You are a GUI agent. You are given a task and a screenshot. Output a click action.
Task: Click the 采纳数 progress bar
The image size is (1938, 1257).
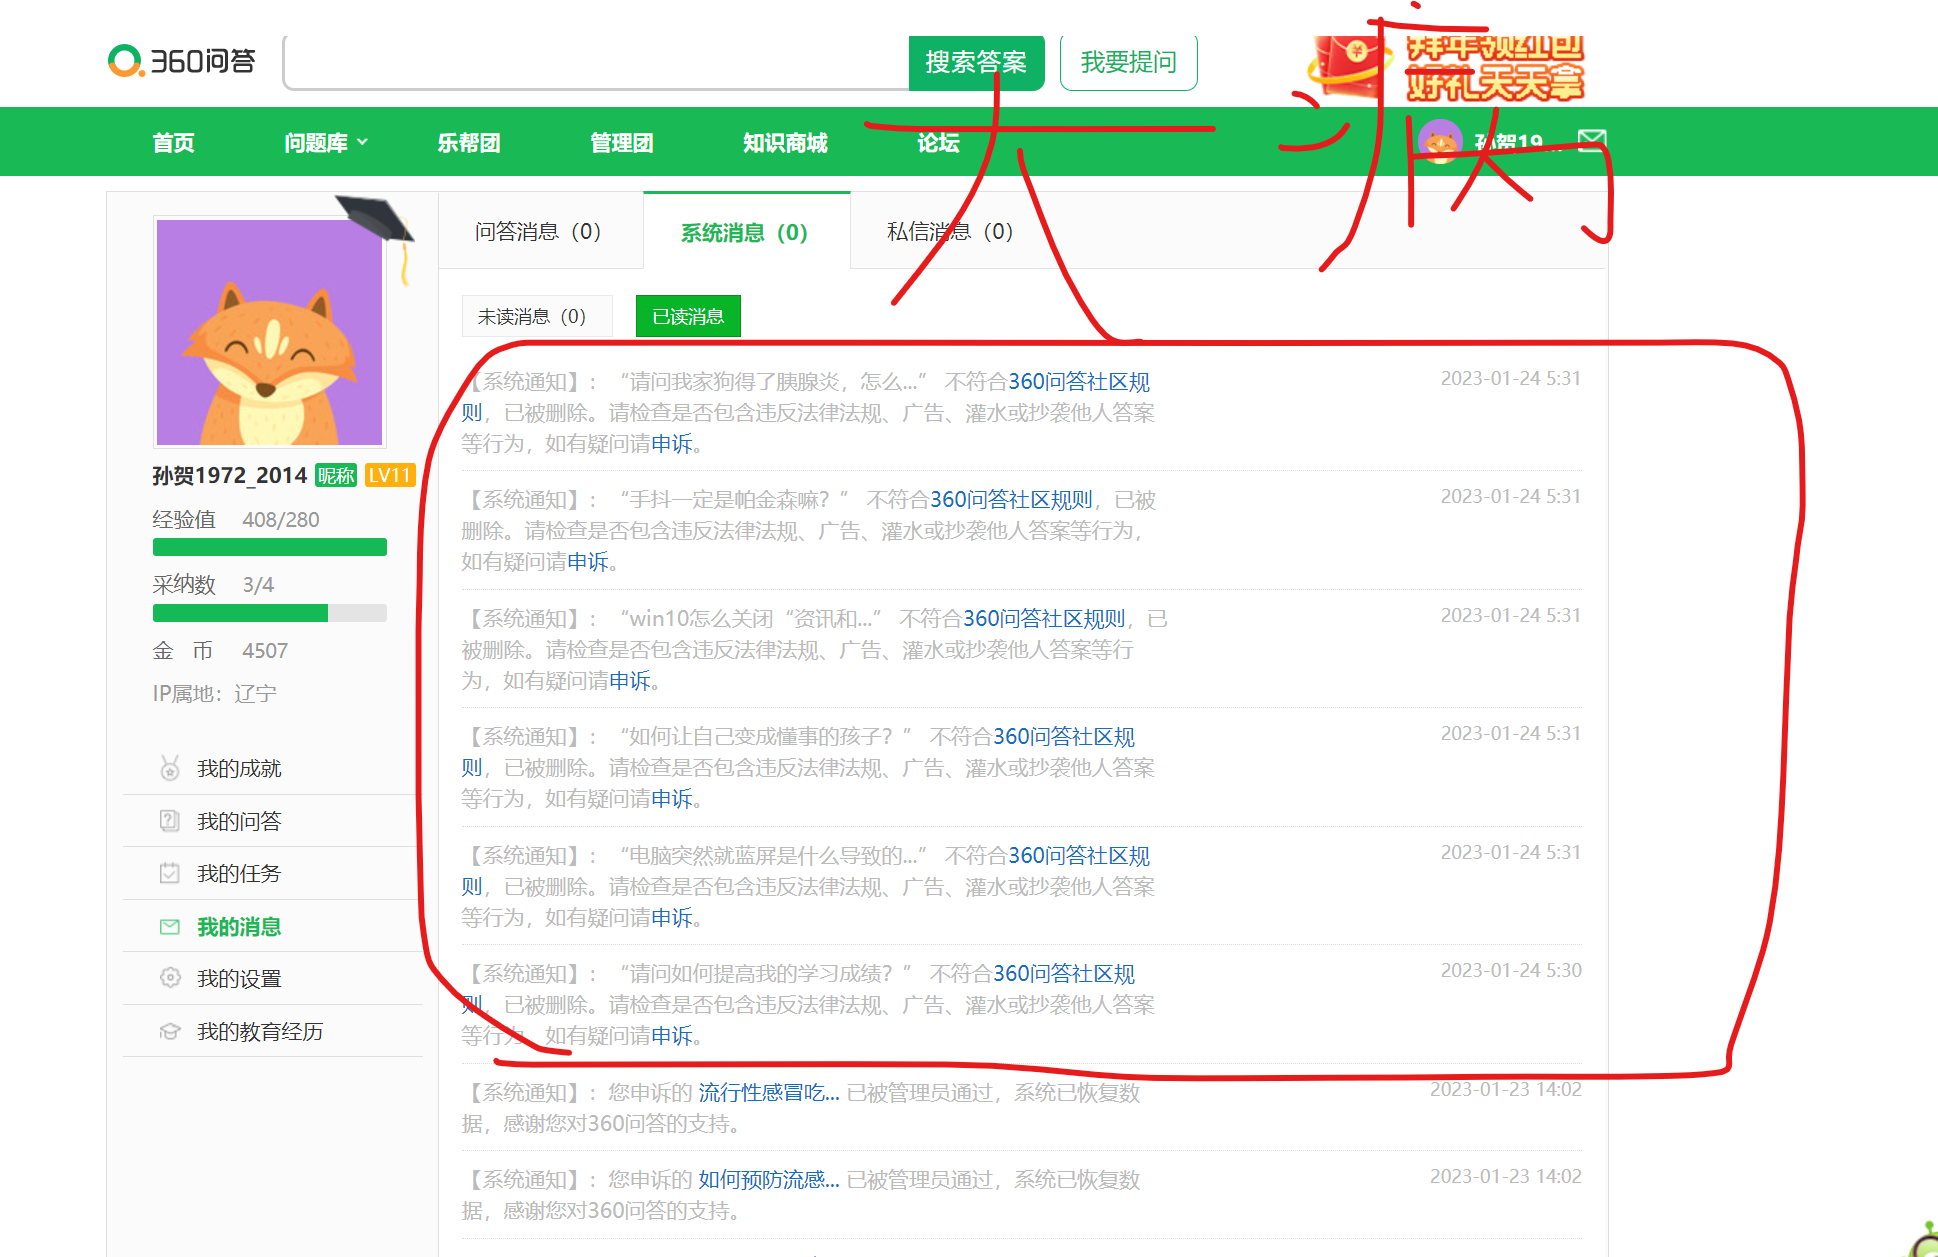point(270,613)
